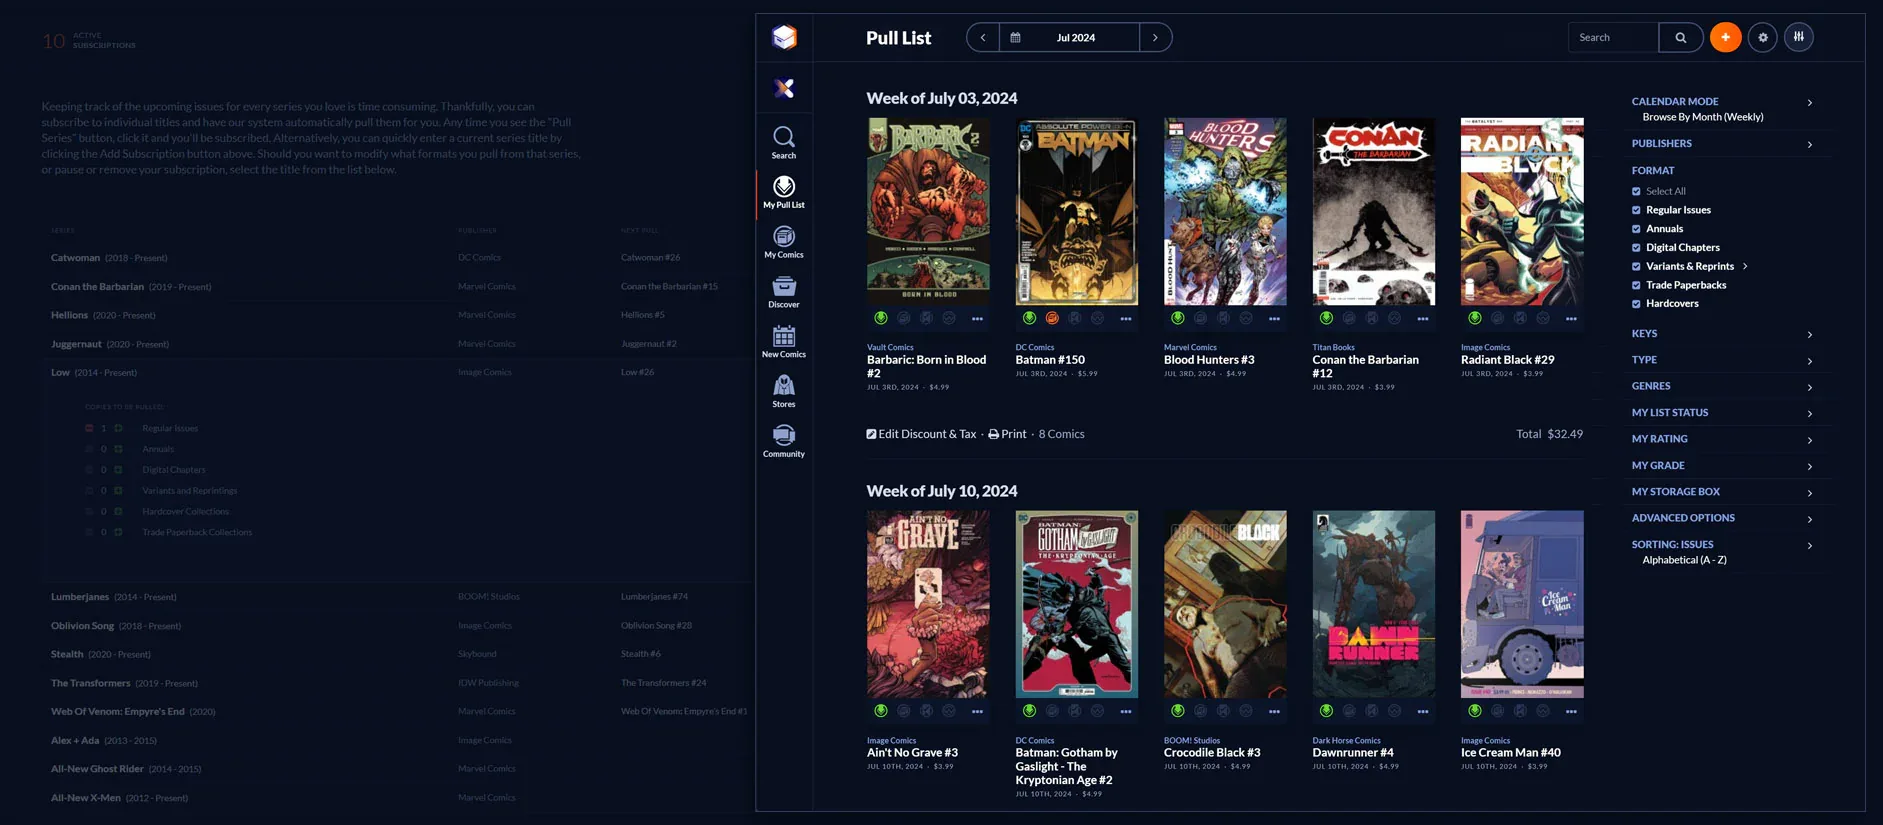Click the Print link
Image resolution: width=1883 pixels, height=825 pixels.
1007,434
